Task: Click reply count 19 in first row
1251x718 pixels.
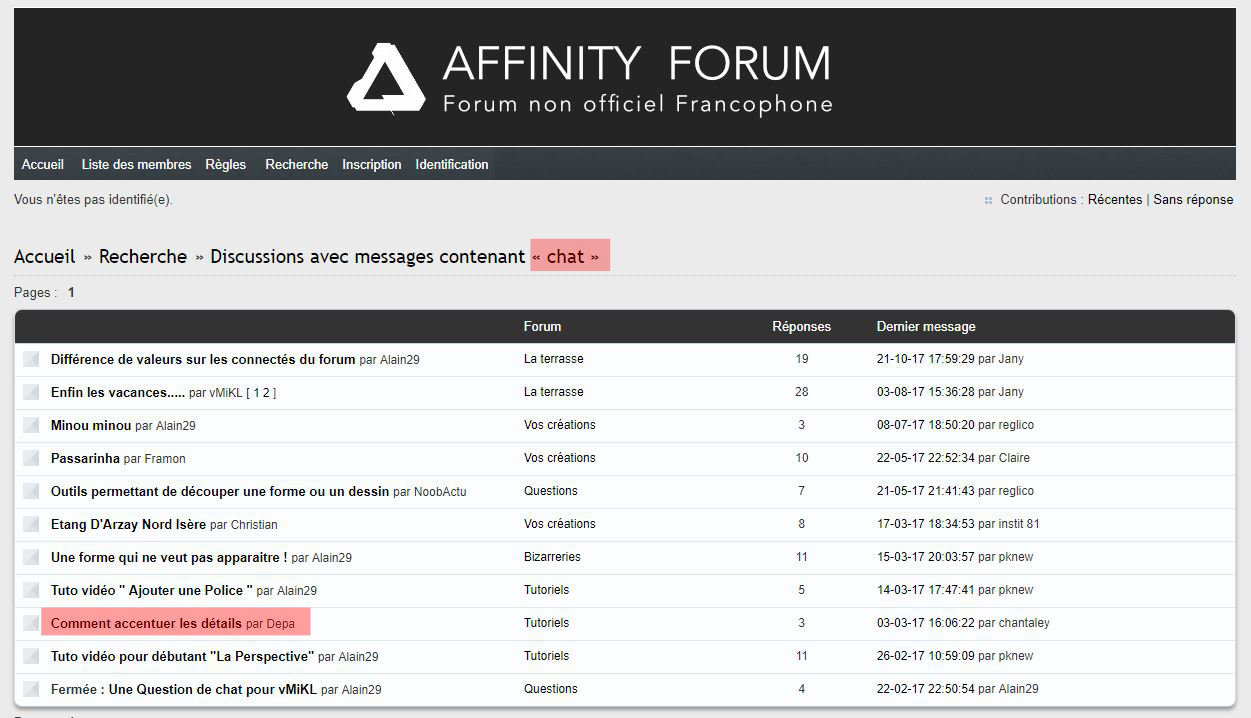Action: 802,359
